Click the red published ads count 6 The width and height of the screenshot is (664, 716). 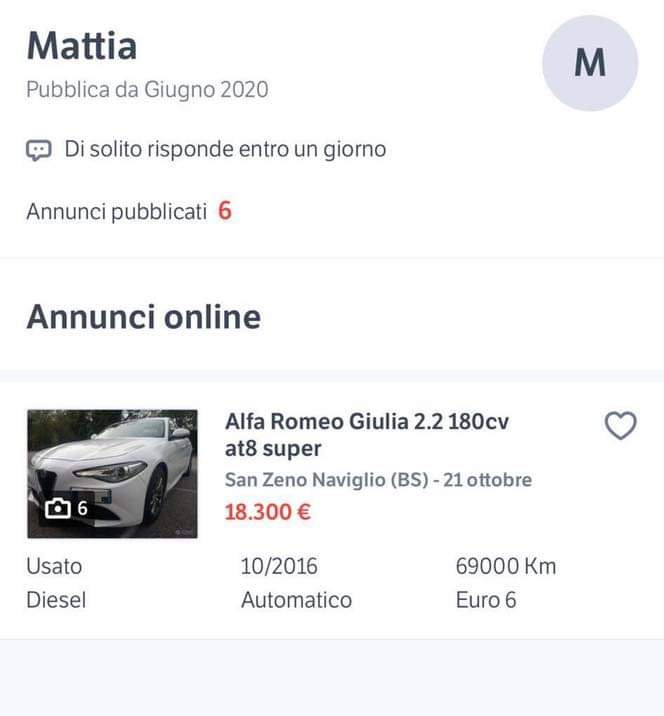[x=225, y=211]
